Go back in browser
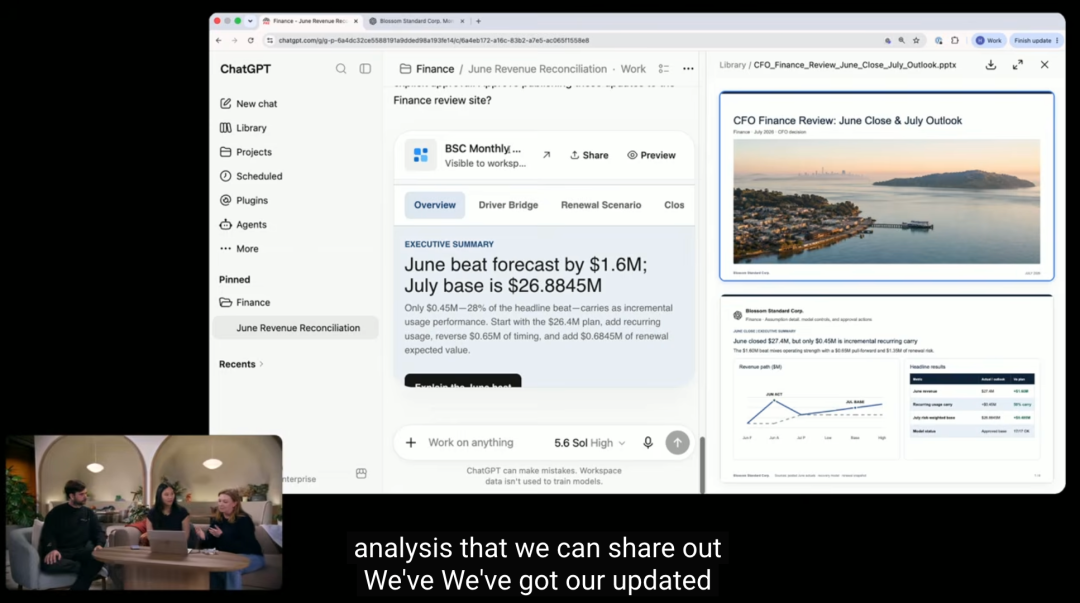The width and height of the screenshot is (1080, 603). click(219, 41)
